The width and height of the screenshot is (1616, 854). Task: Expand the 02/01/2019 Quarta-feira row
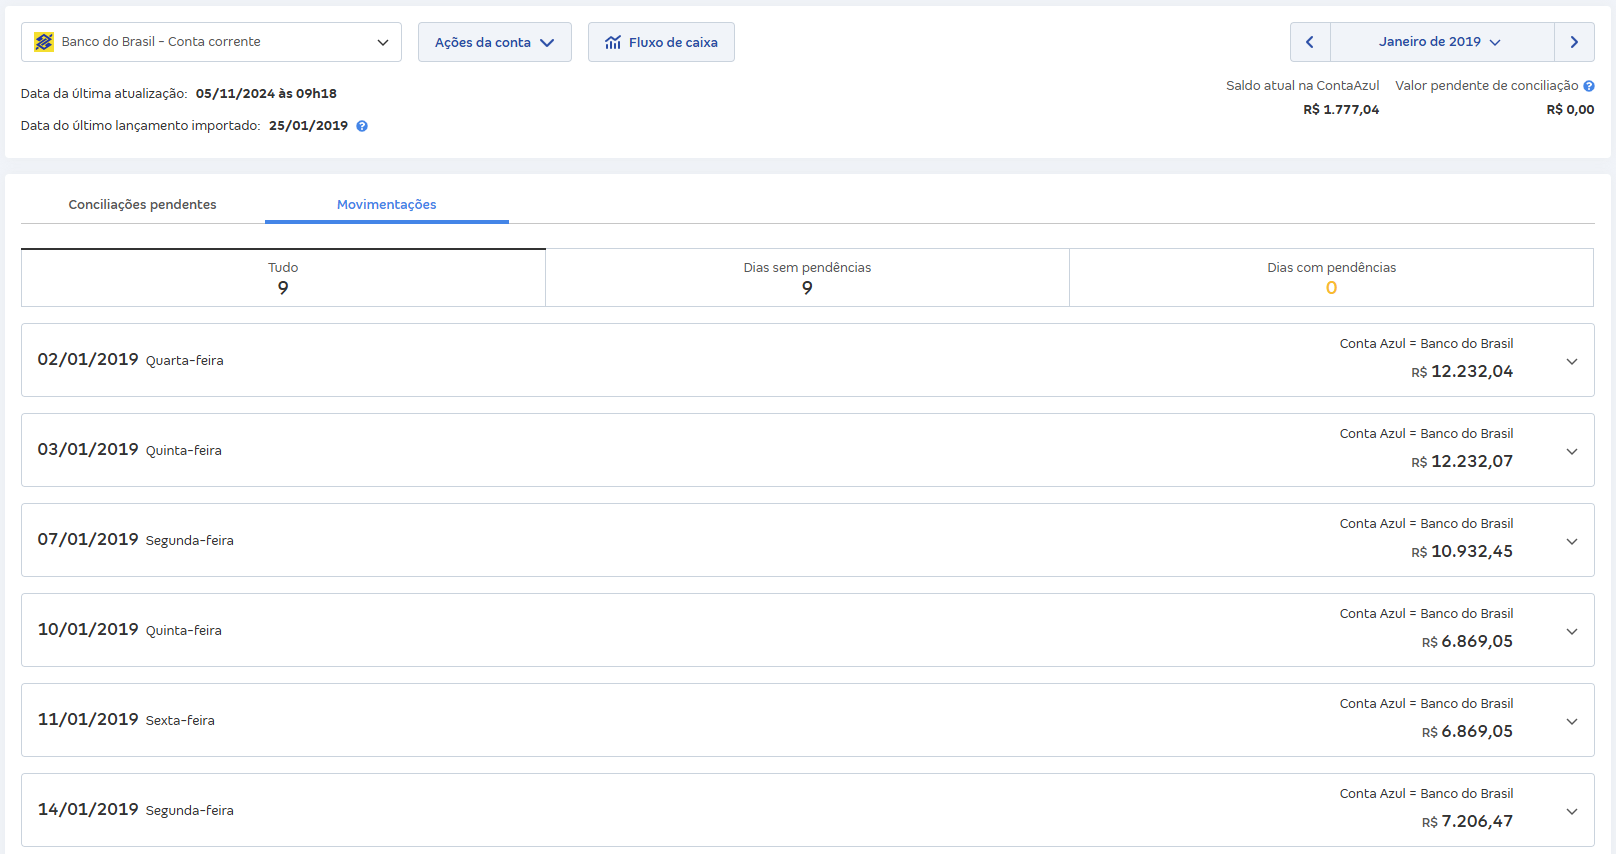click(x=1571, y=361)
